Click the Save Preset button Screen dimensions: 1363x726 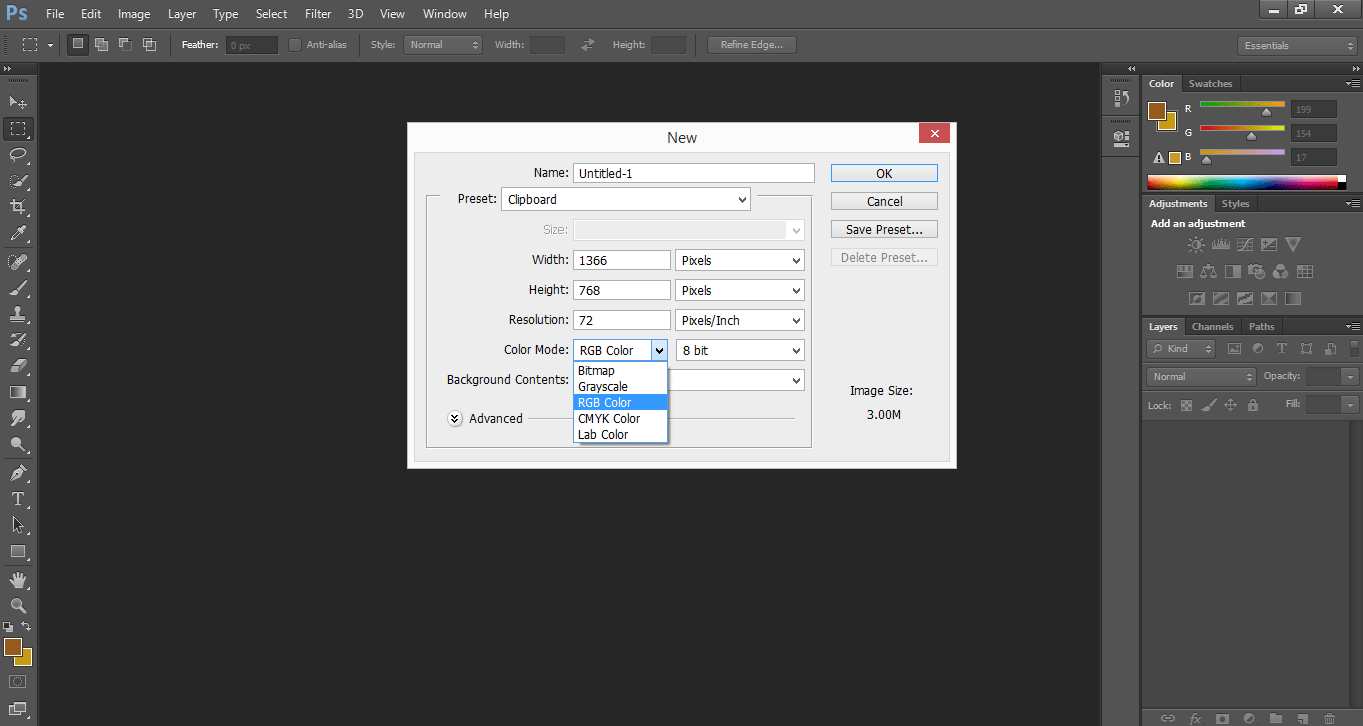coord(883,228)
